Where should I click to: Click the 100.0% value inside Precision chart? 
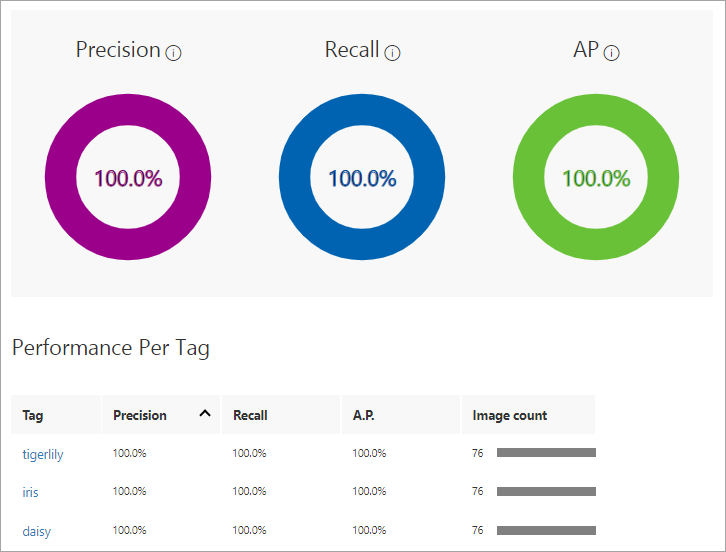pyautogui.click(x=128, y=179)
